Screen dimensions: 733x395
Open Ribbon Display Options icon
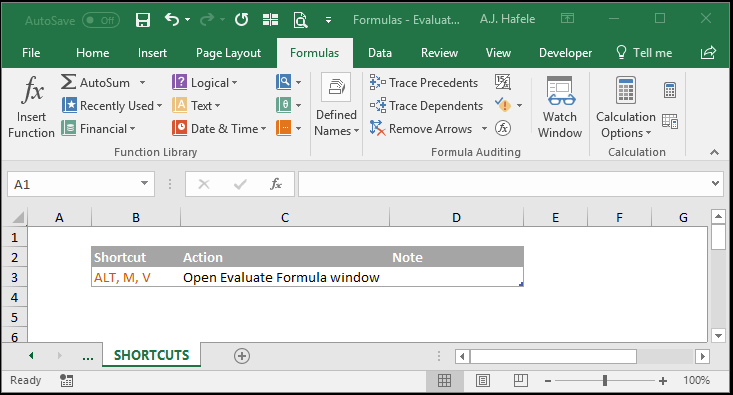568,18
